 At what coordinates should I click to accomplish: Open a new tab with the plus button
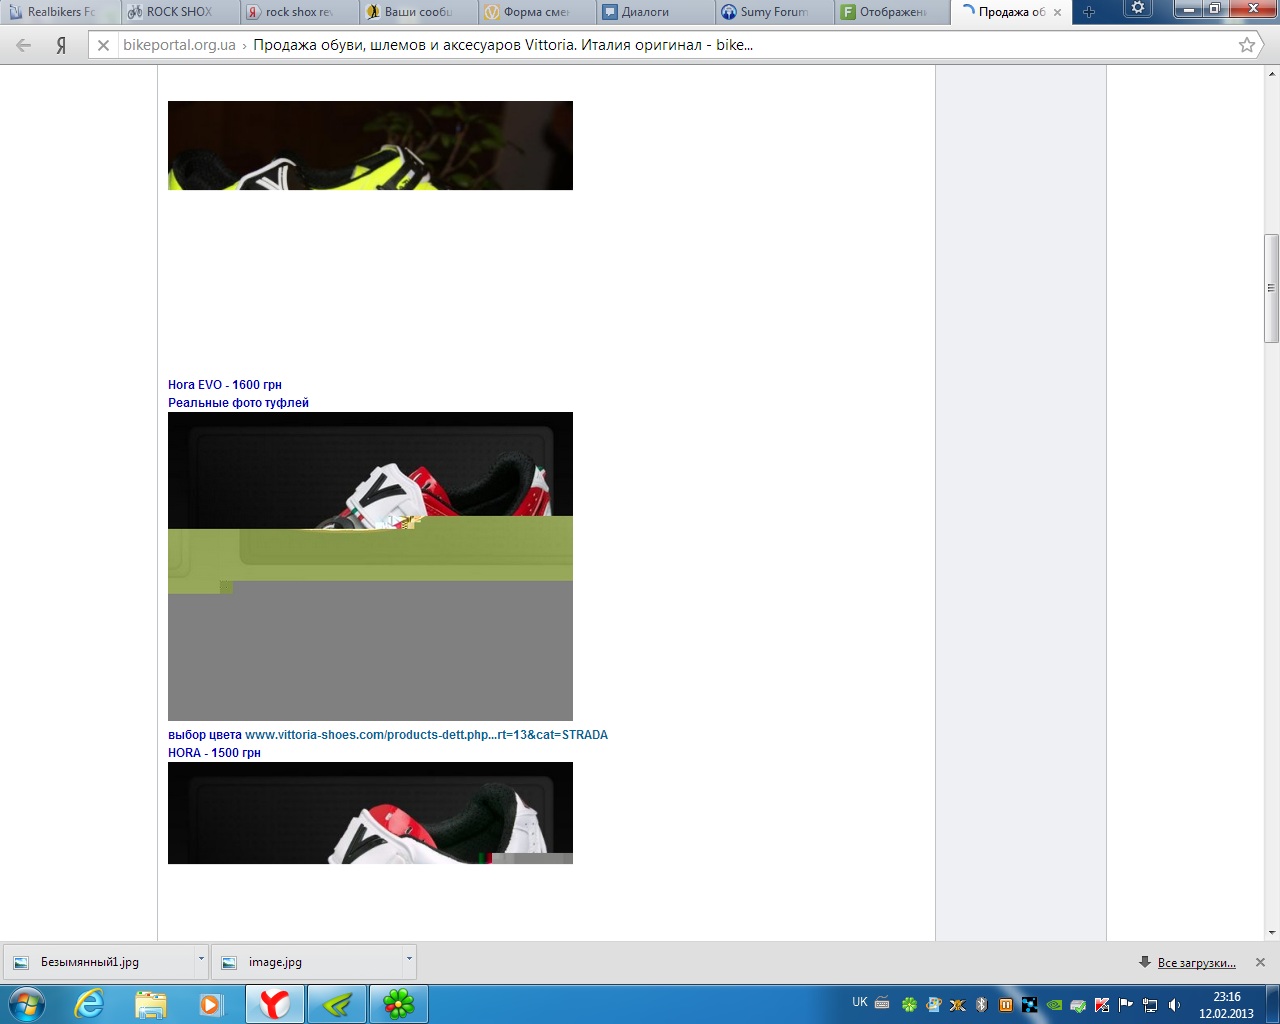[1089, 12]
